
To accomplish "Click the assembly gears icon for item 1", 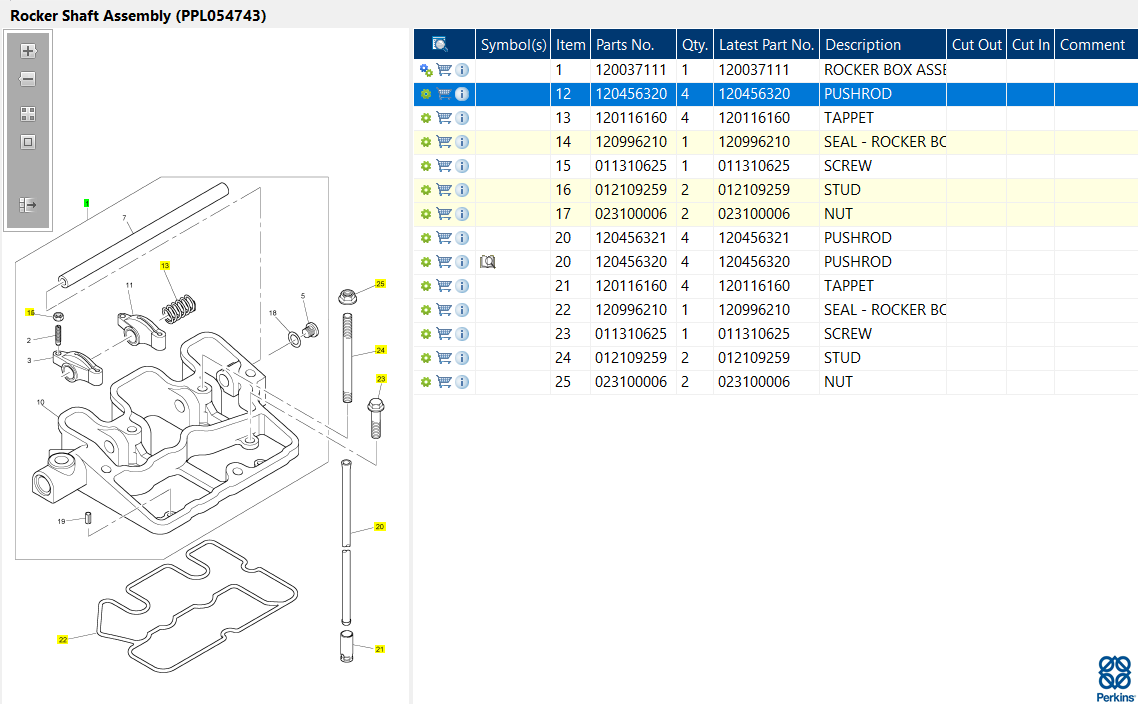I will [x=426, y=70].
